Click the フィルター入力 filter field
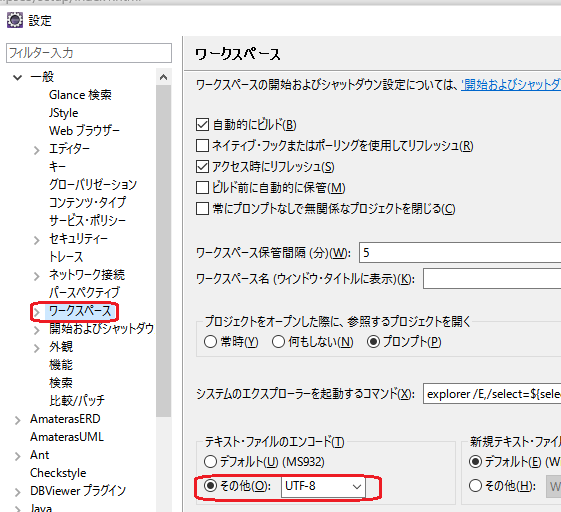Screen dimensions: 561x512 [89, 53]
